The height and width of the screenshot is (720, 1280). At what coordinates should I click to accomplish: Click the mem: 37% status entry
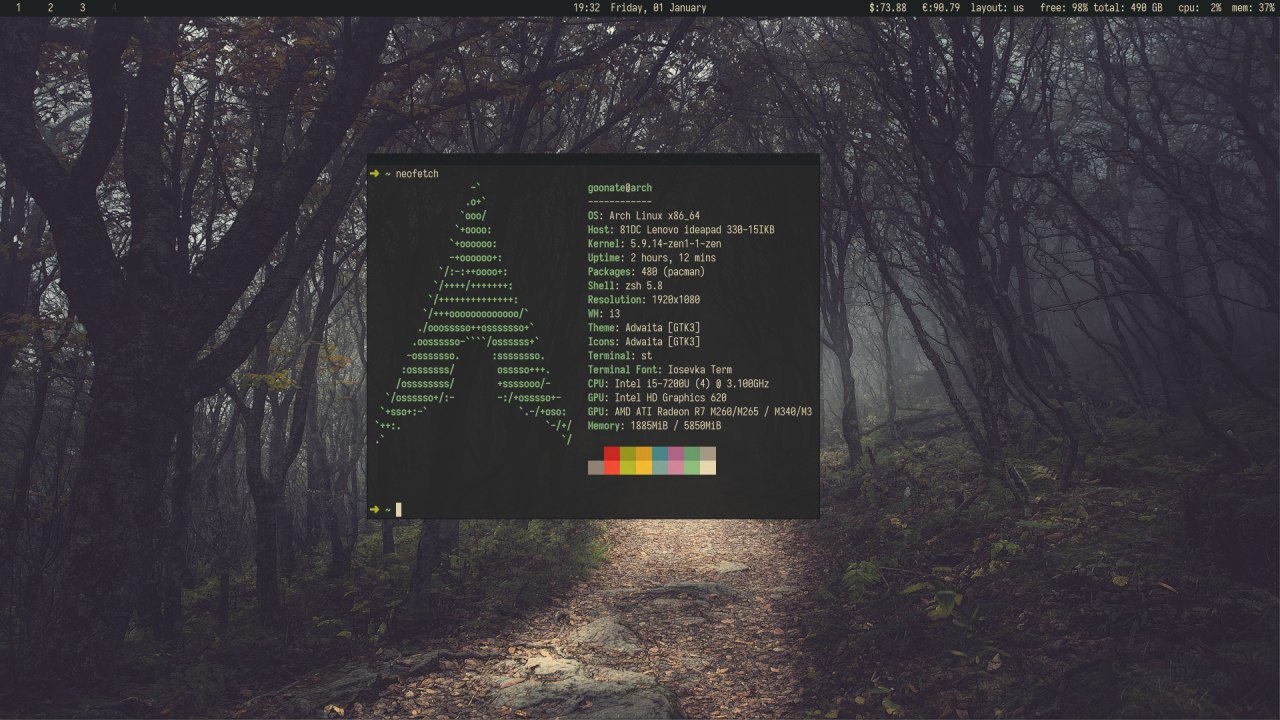point(1253,7)
